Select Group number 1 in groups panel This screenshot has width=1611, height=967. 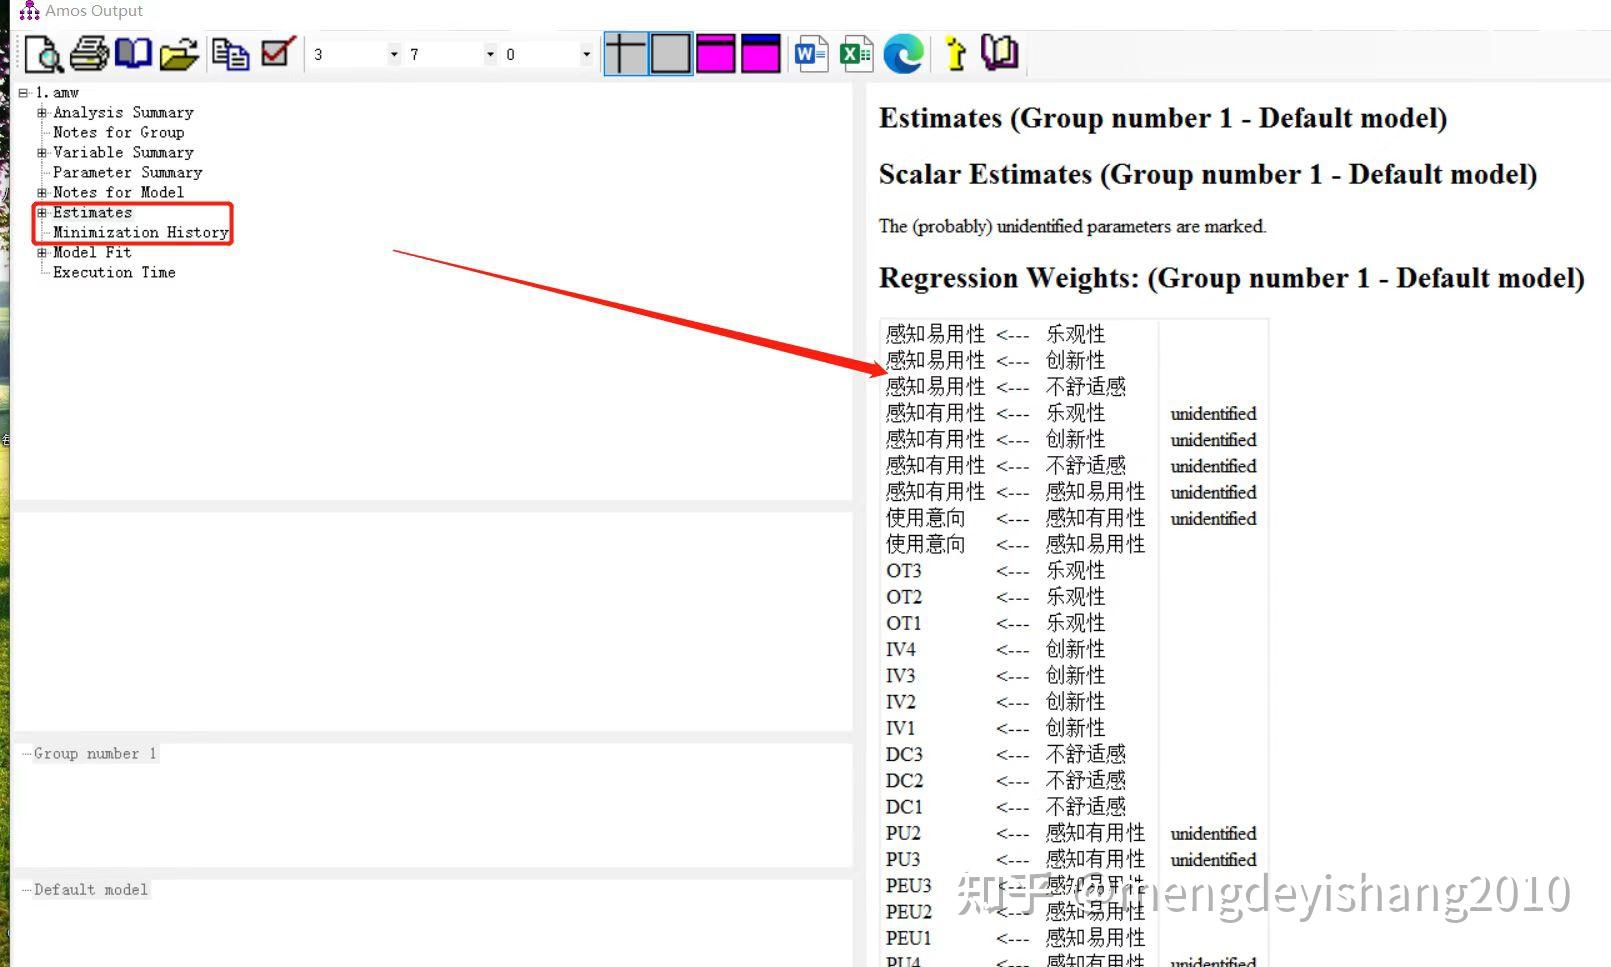[x=95, y=753]
